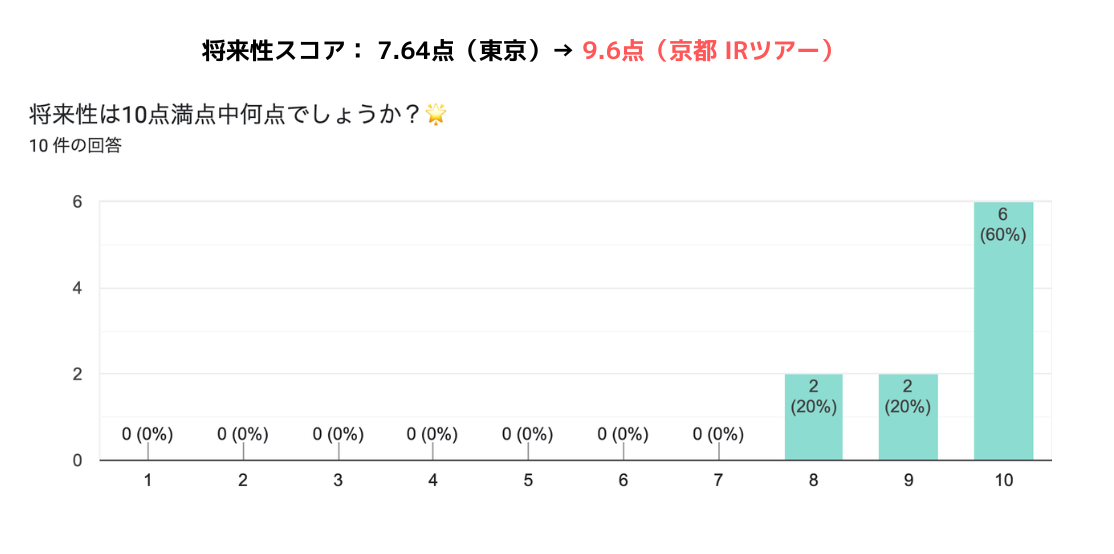Click the 0 (0%) label above score 1

[147, 434]
